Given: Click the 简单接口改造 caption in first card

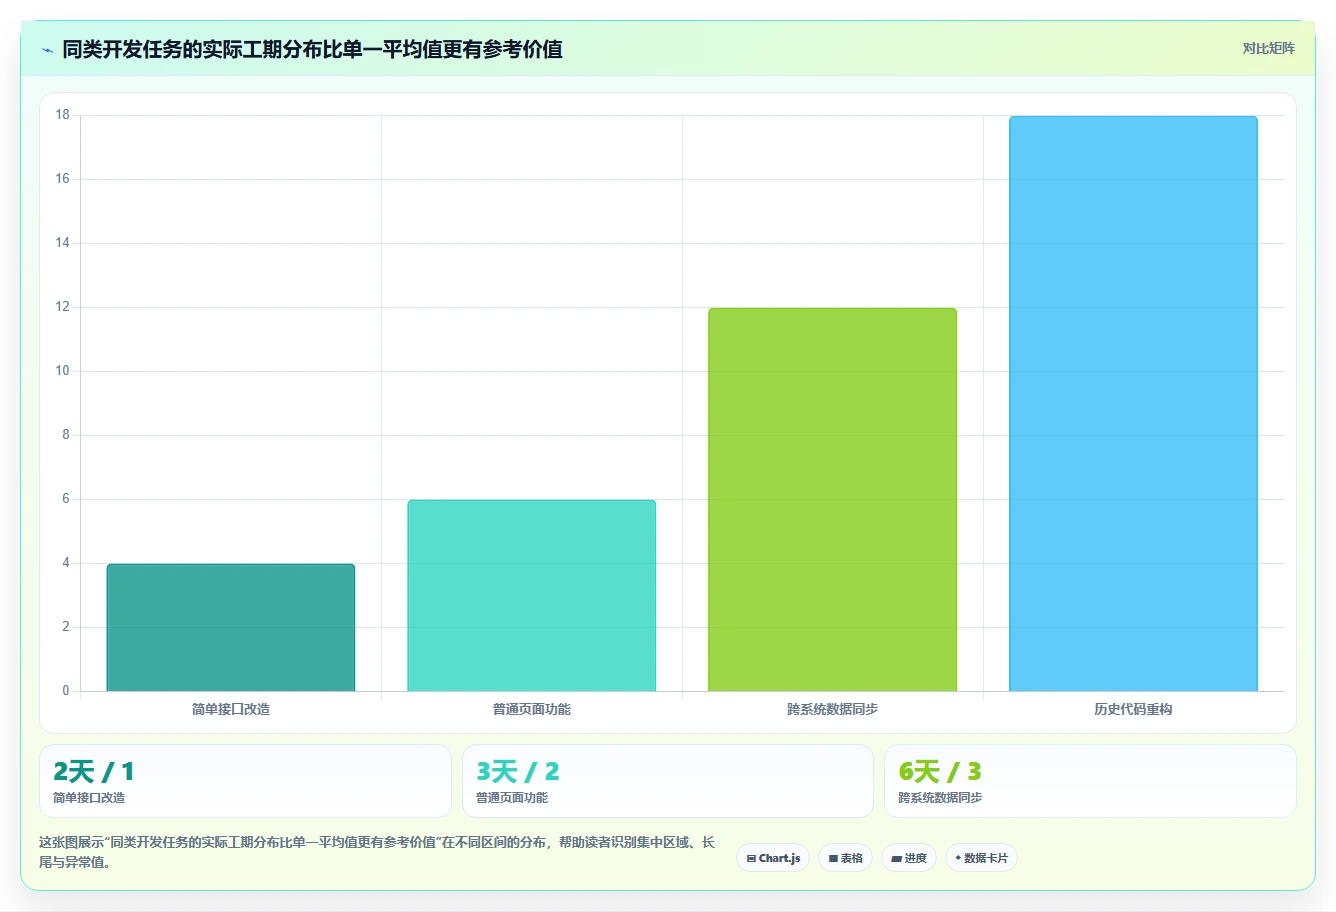Looking at the screenshot, I should tap(89, 798).
